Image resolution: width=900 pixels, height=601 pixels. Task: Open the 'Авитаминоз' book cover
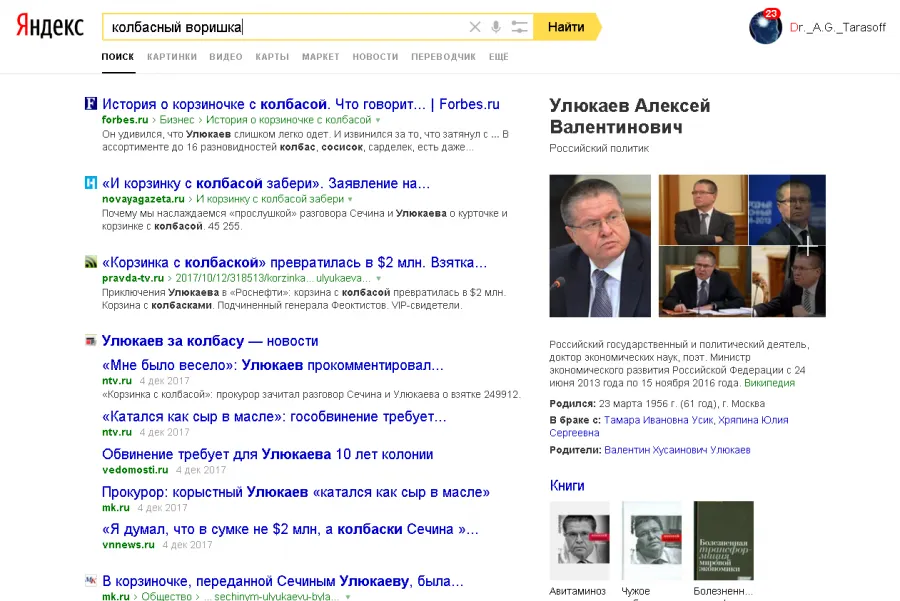point(579,541)
